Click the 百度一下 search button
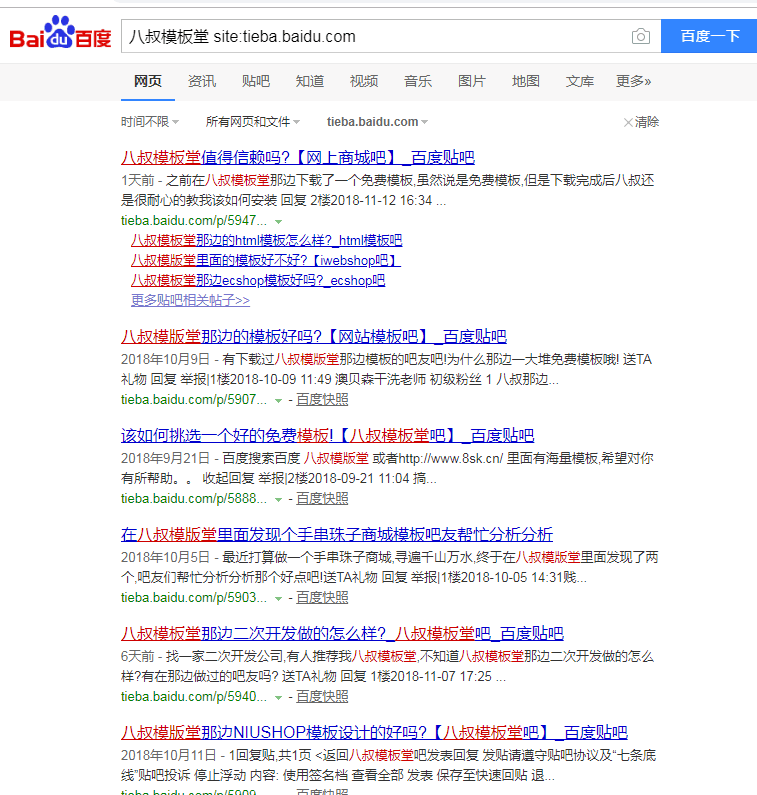The height and width of the screenshot is (795, 757). [x=709, y=36]
